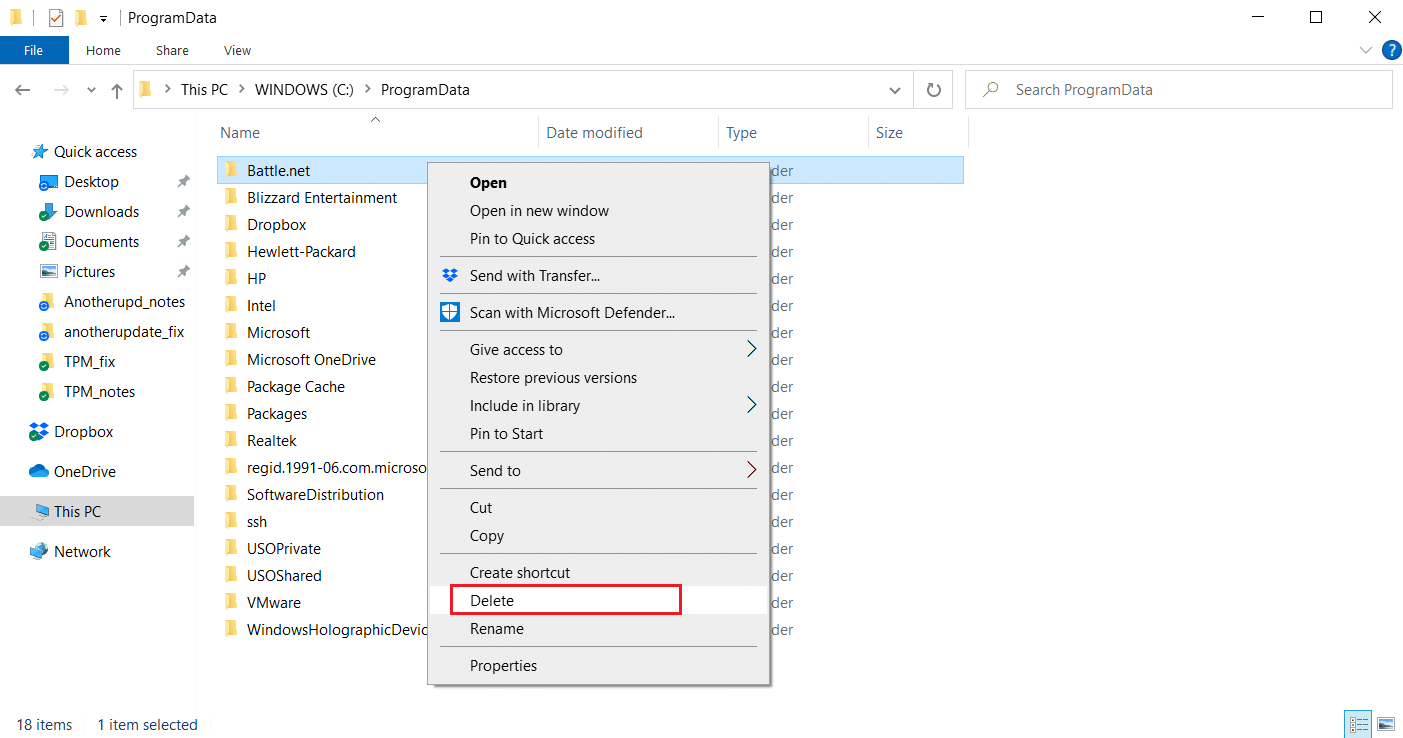This screenshot has height=738, width=1403.
Task: Open Documents in Quick access
Action: (102, 242)
